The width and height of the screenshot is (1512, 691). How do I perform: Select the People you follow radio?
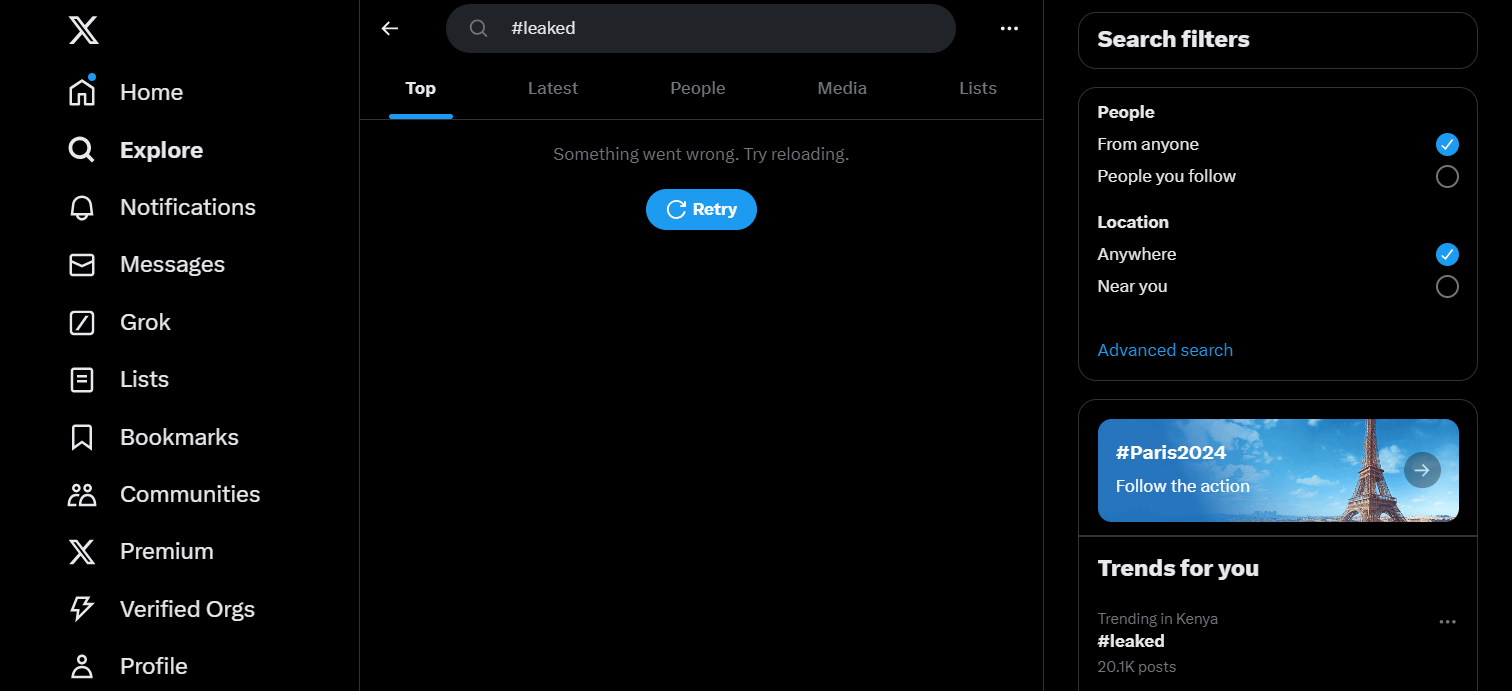1447,177
